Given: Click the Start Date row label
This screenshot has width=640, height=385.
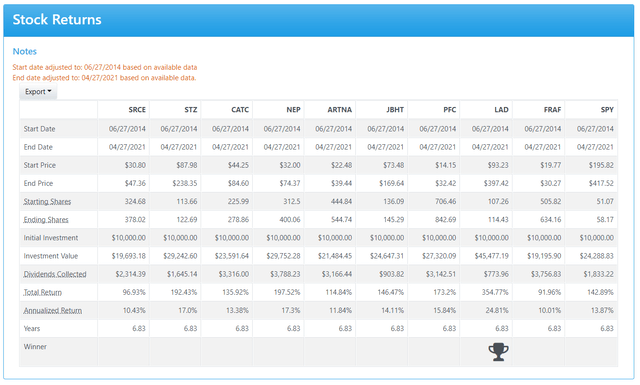Looking at the screenshot, I should (39, 129).
